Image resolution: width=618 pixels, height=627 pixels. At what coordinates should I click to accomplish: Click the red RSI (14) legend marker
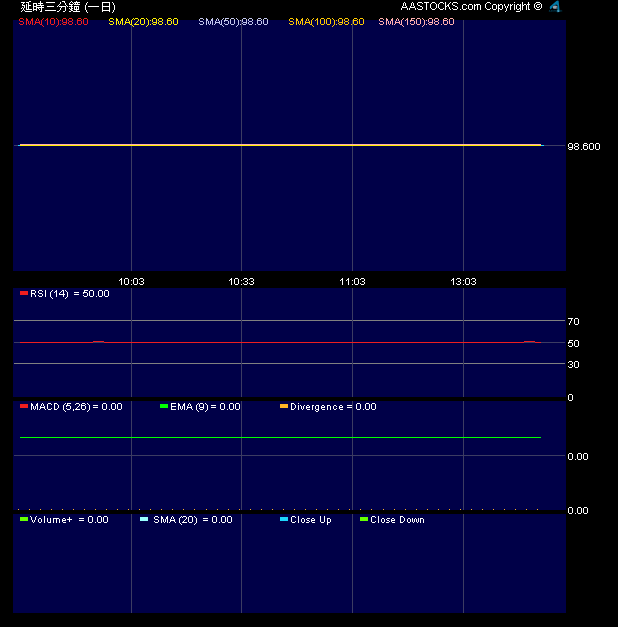tap(24, 294)
